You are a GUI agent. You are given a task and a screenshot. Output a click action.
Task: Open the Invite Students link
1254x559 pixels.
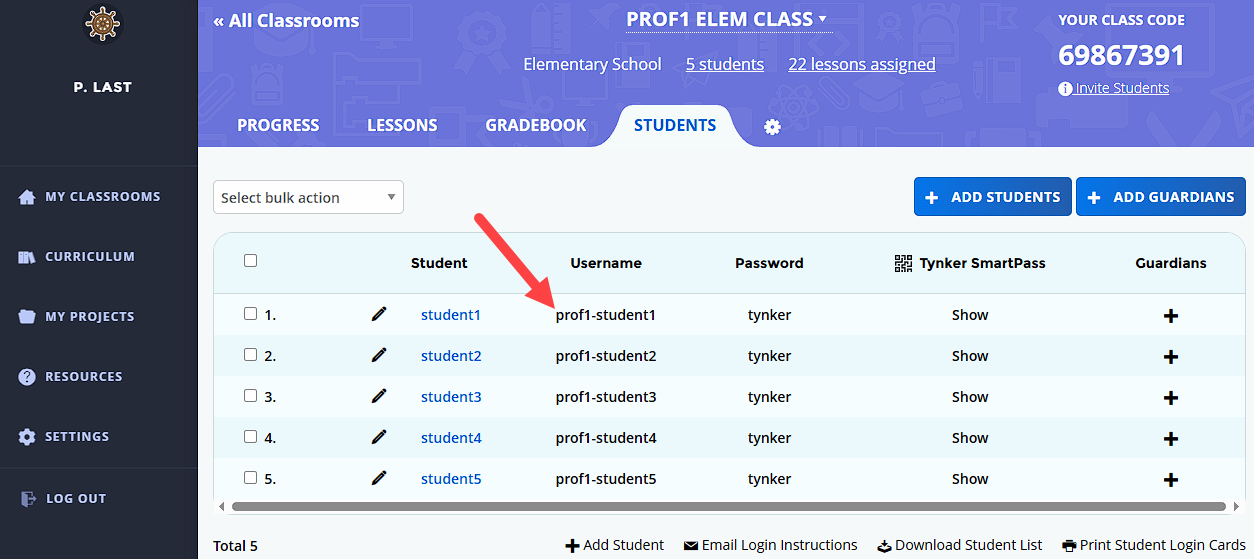click(1114, 88)
